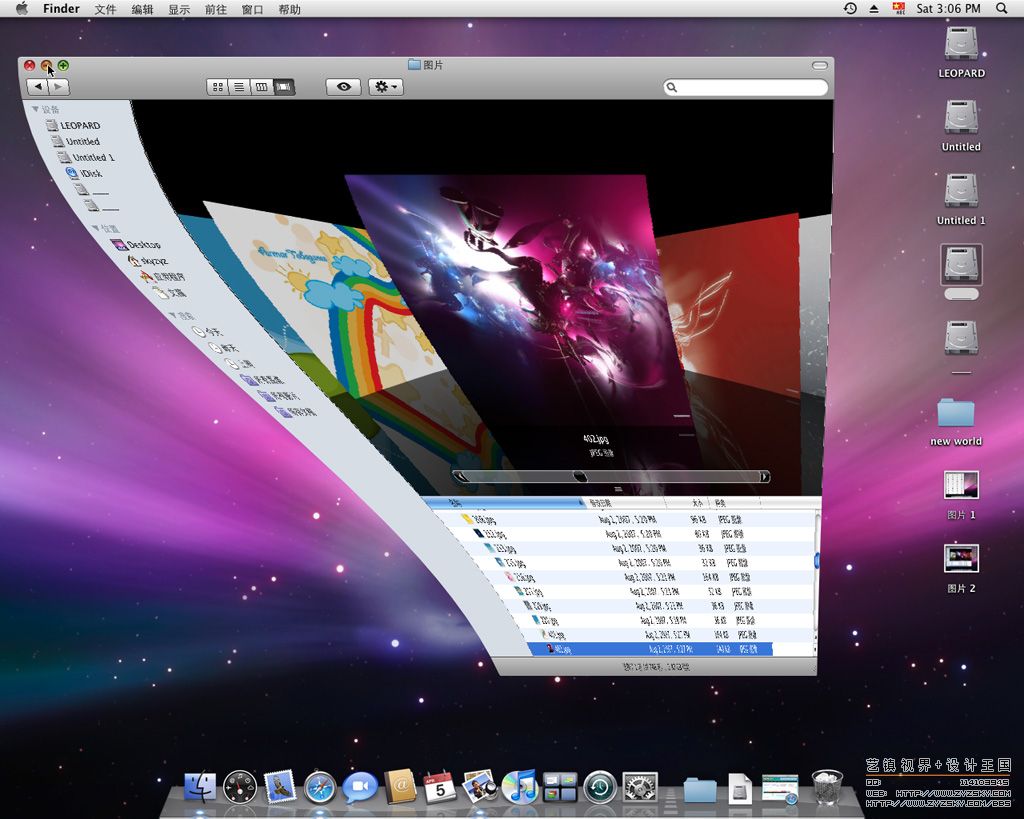
Task: Open the Finder menu
Action: pos(61,8)
